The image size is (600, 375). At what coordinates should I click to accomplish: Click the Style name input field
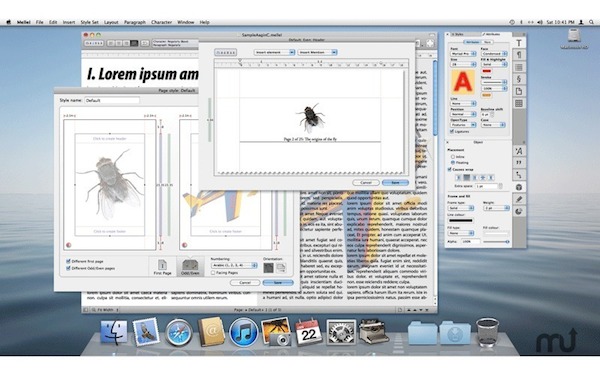coord(112,100)
